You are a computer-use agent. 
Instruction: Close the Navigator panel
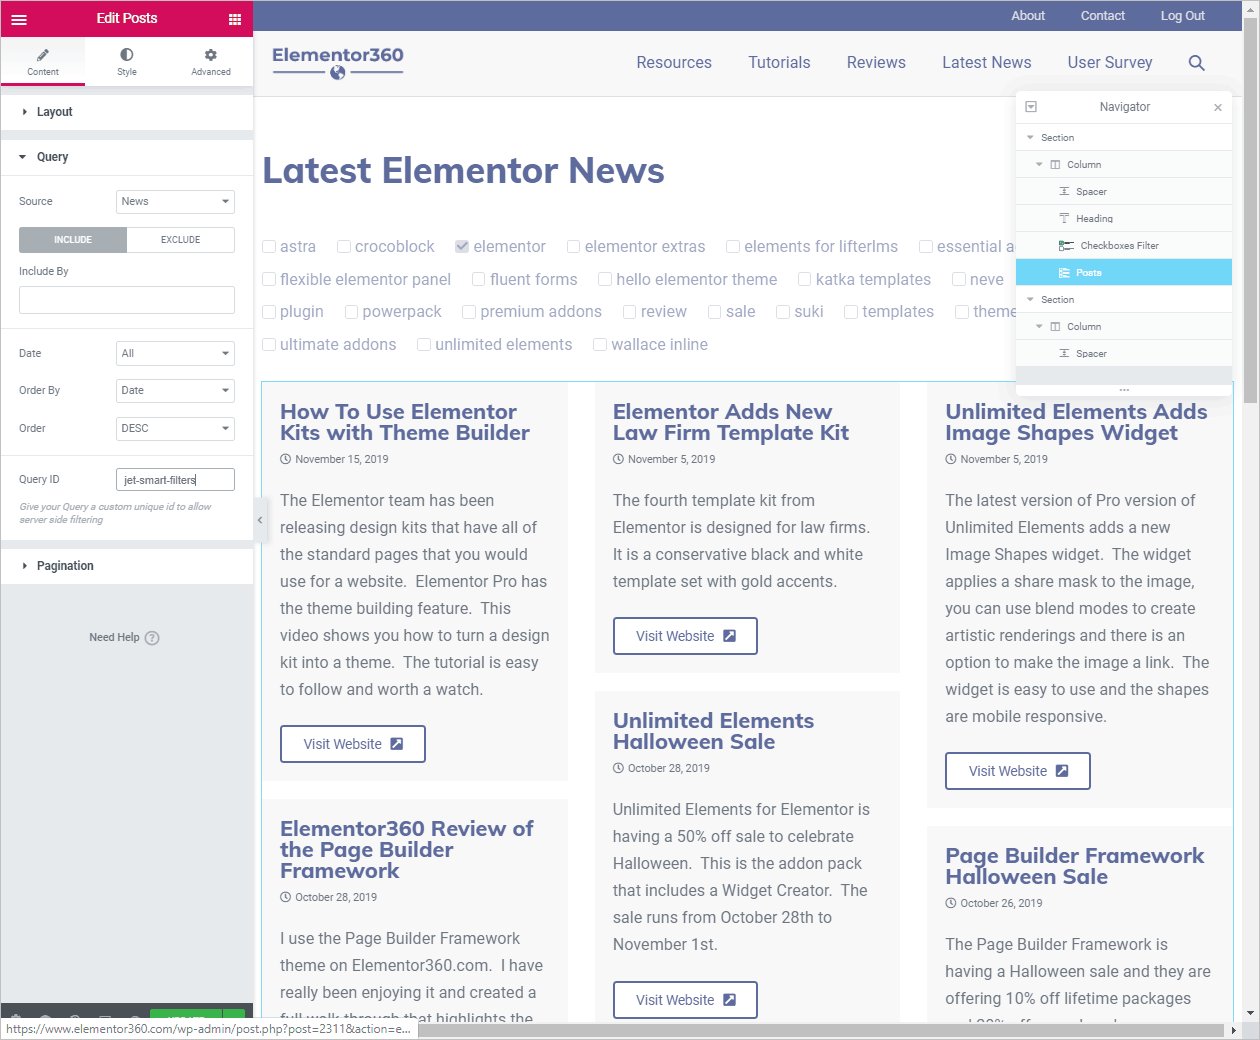click(x=1217, y=108)
